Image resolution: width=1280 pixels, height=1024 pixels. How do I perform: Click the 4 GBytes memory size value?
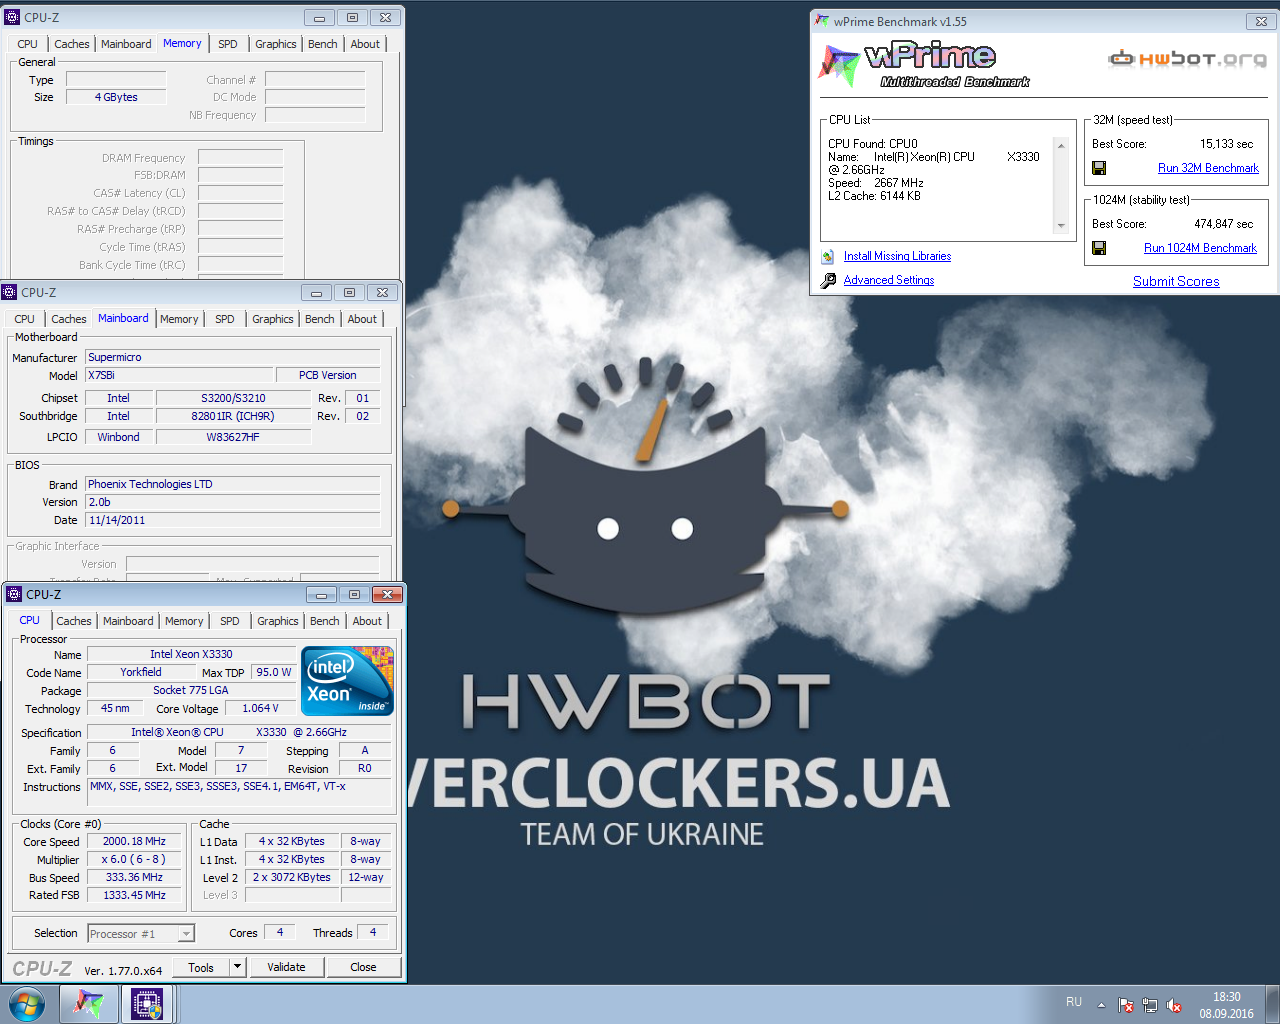click(116, 97)
